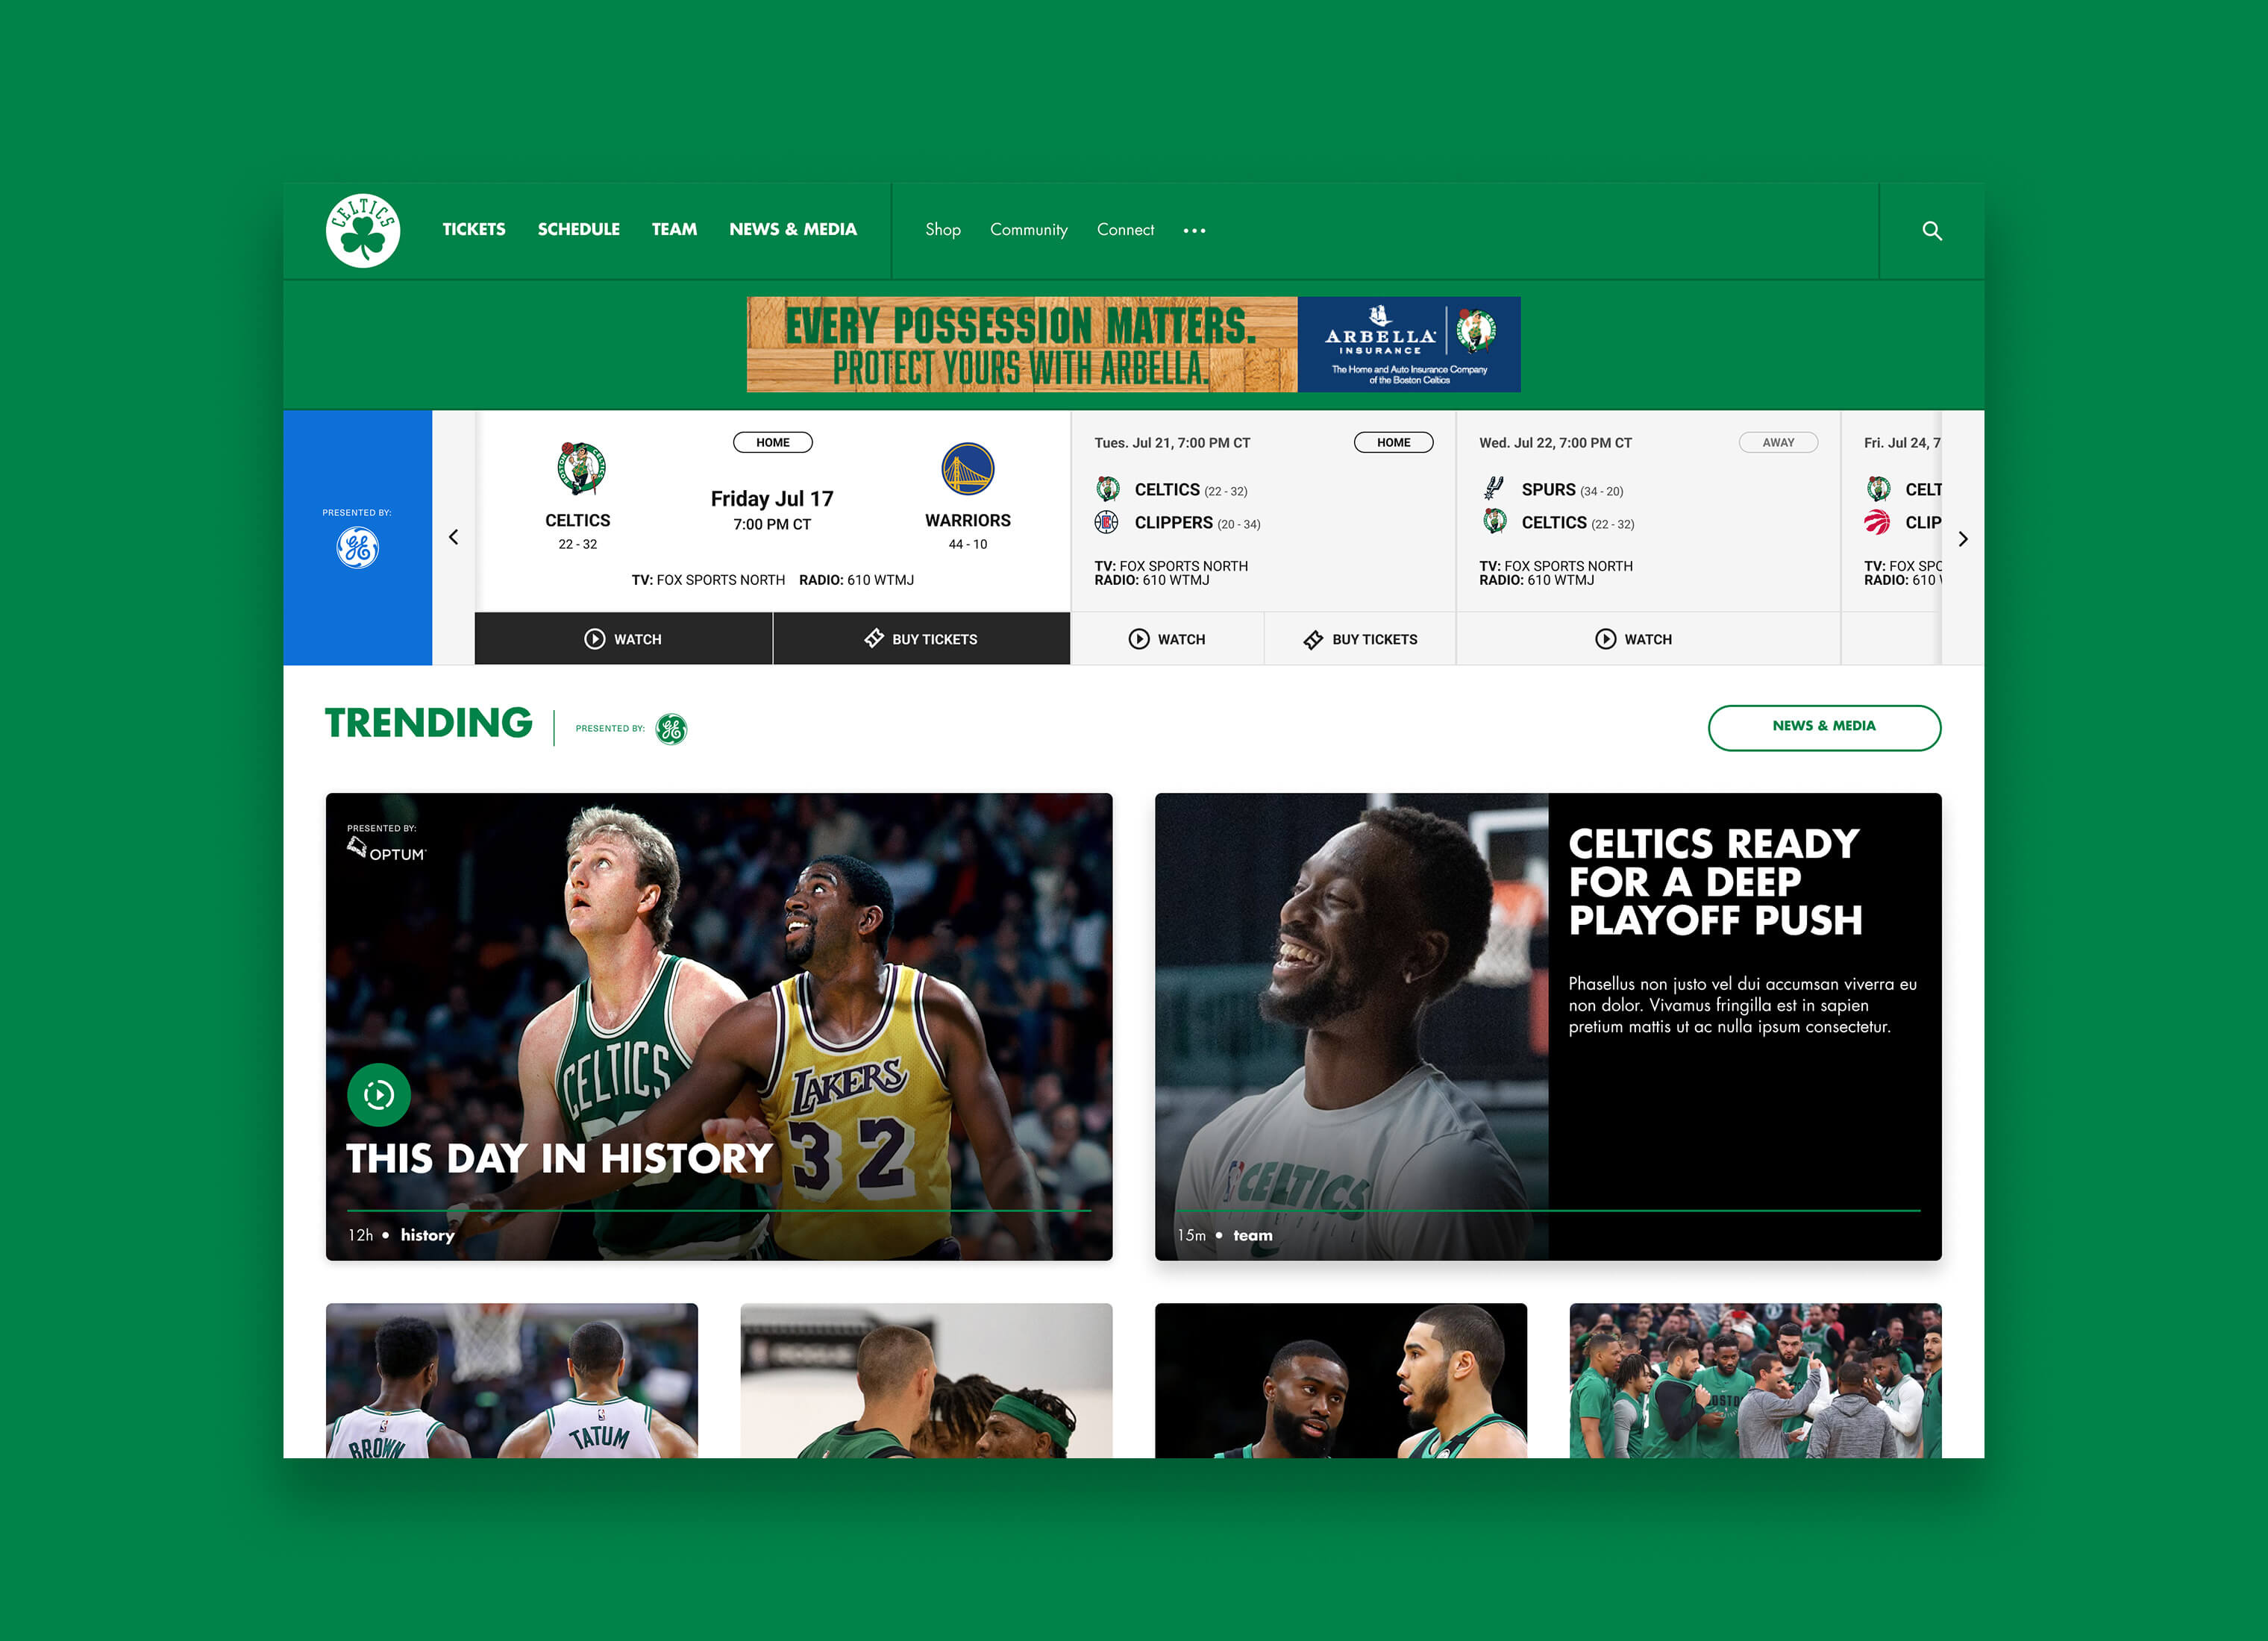This screenshot has width=2268, height=1641.
Task: Play the This Day in History video icon
Action: point(379,1095)
